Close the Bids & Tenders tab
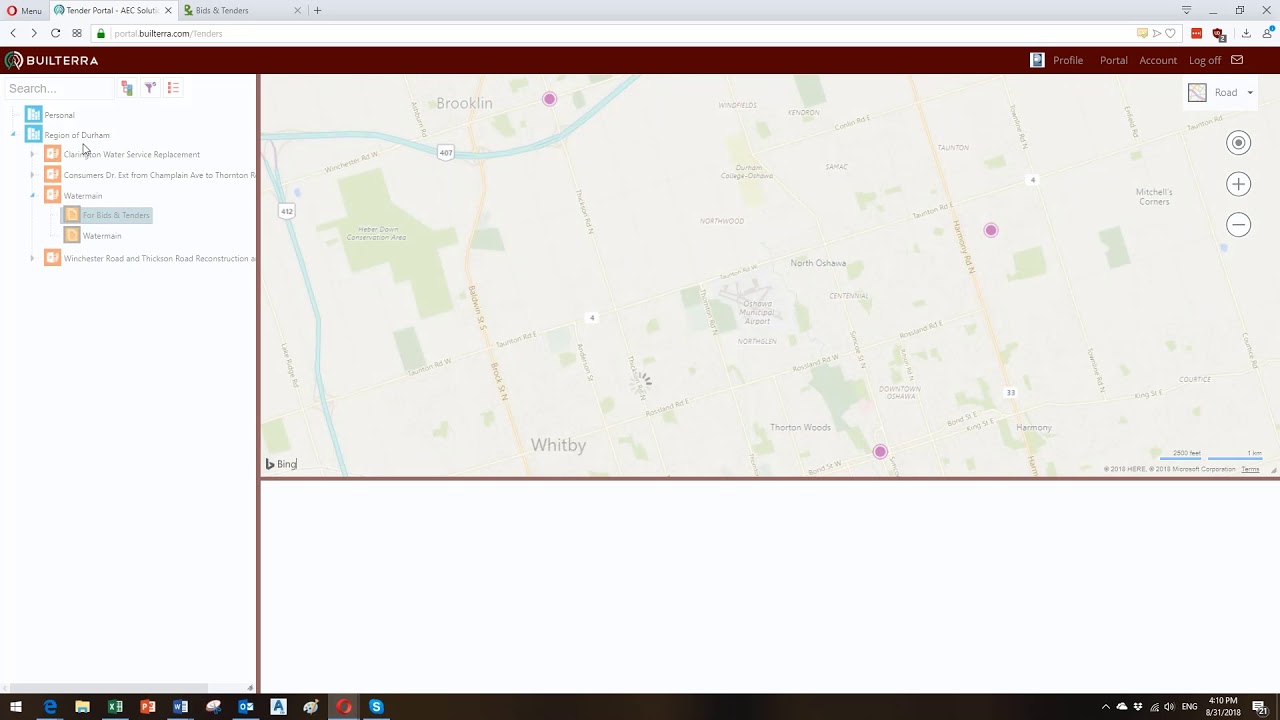Image resolution: width=1280 pixels, height=720 pixels. point(298,10)
